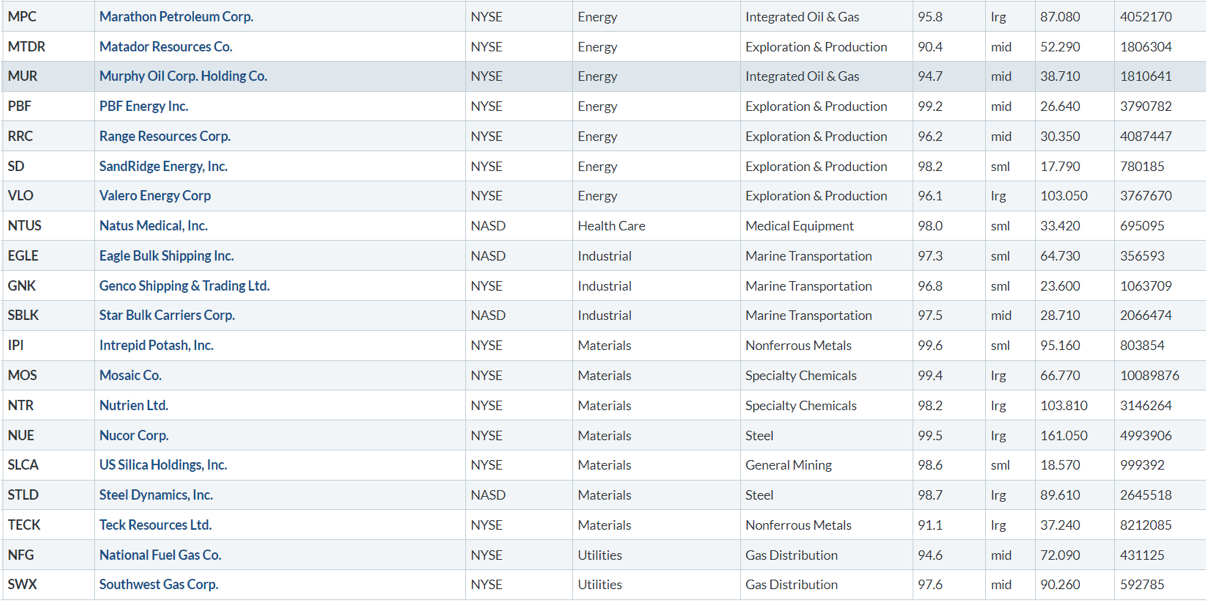Click the ticker symbol "MPC"
Viewport: 1210px width, 606px height.
(x=22, y=17)
